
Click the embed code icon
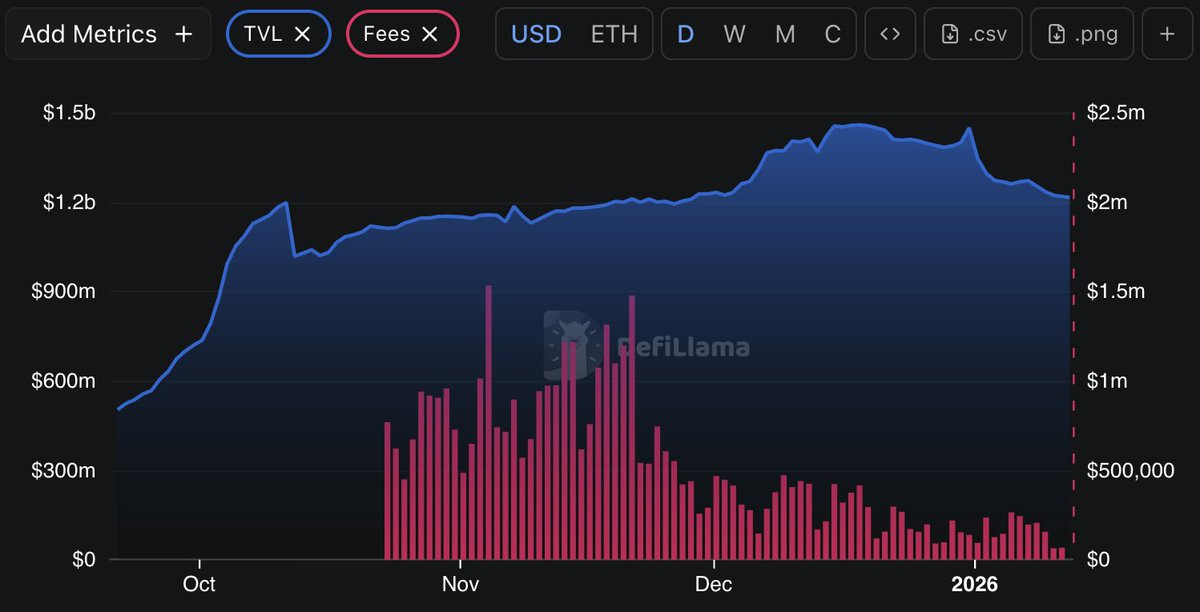pos(890,34)
